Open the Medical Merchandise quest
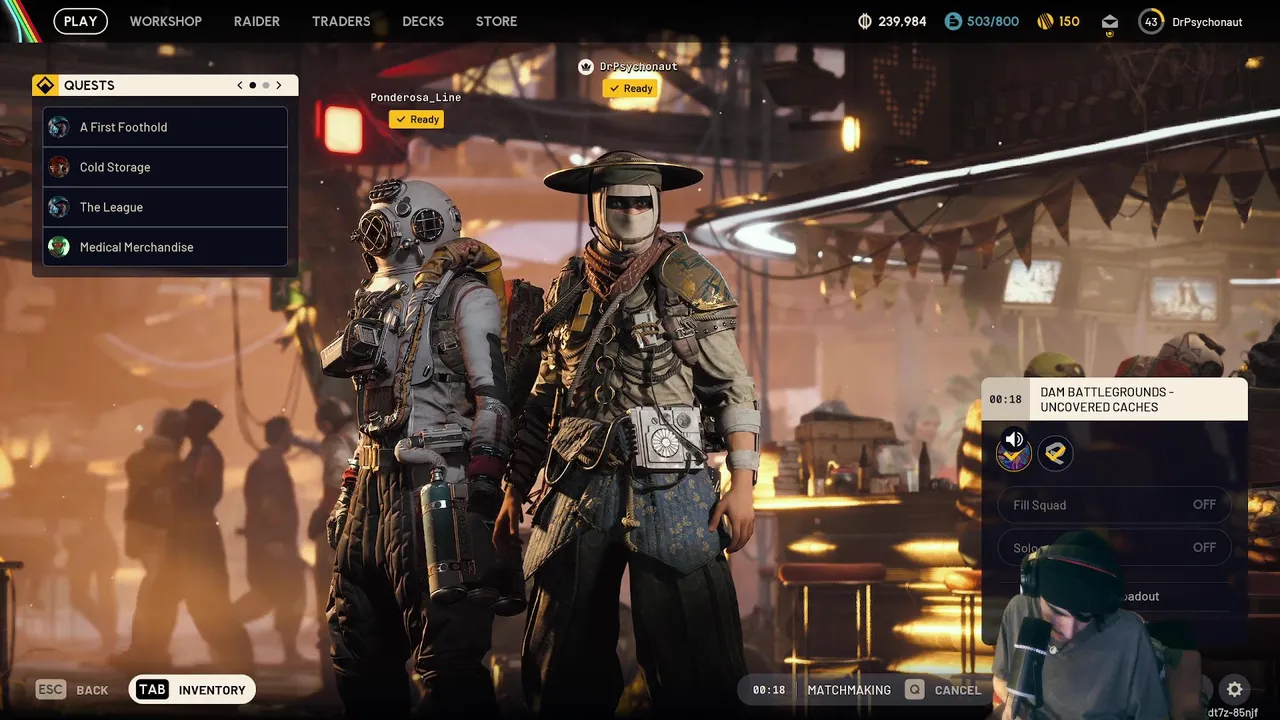Viewport: 1280px width, 720px height. point(165,247)
